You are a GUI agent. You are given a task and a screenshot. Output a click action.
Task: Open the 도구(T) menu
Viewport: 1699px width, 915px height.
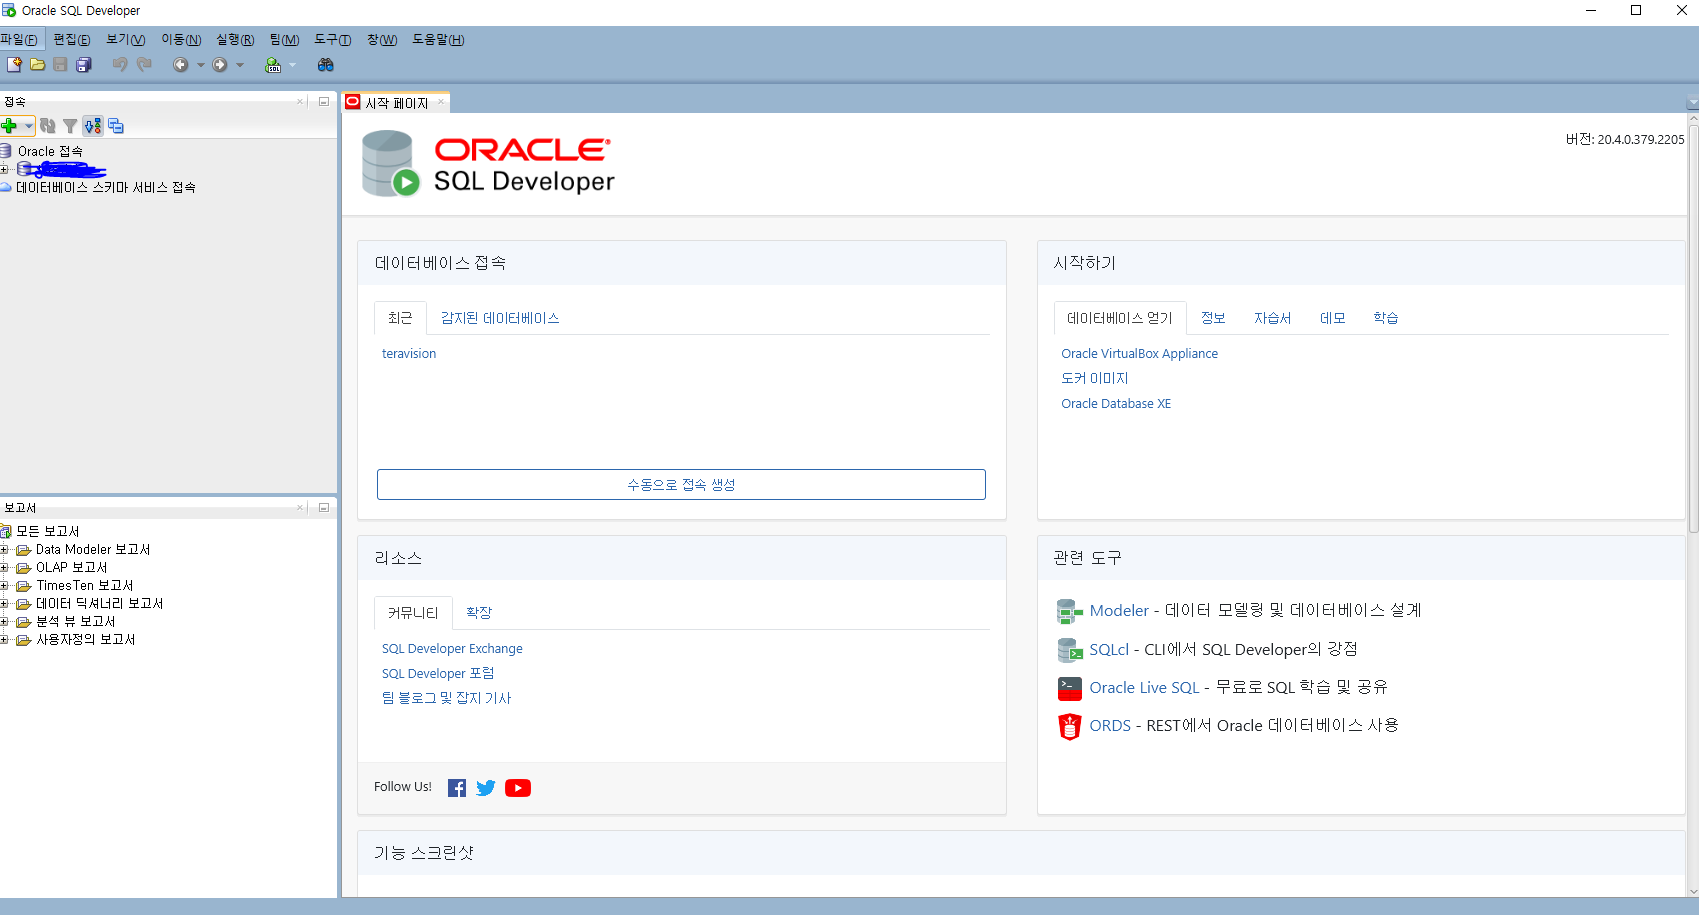pyautogui.click(x=333, y=40)
